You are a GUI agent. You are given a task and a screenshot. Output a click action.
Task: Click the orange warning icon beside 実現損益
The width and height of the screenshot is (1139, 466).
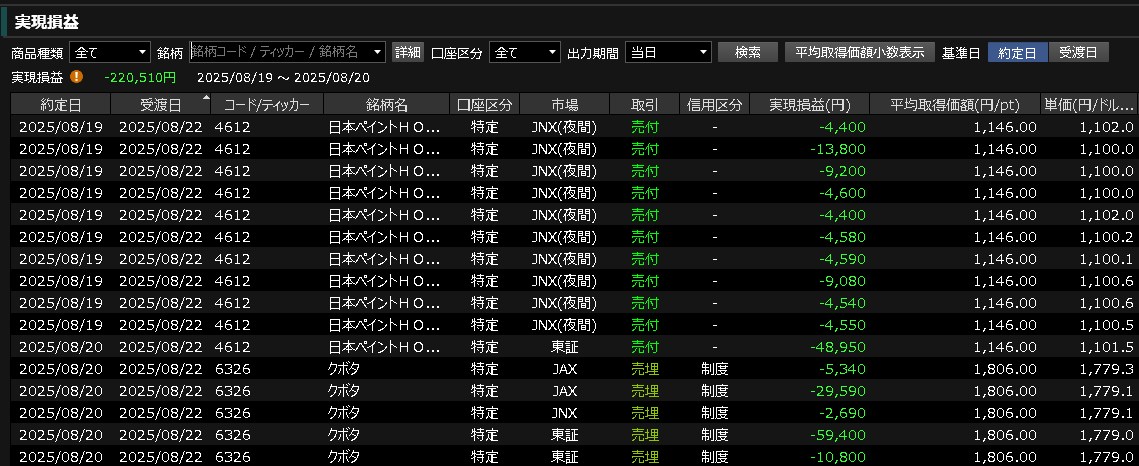(77, 76)
